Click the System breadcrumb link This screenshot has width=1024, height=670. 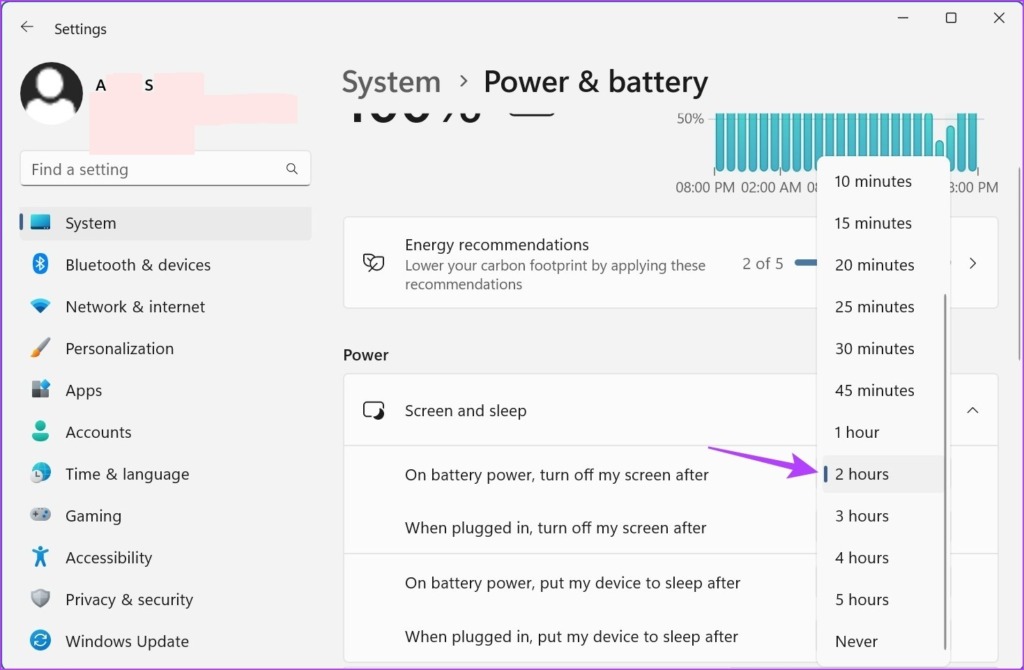[x=390, y=82]
